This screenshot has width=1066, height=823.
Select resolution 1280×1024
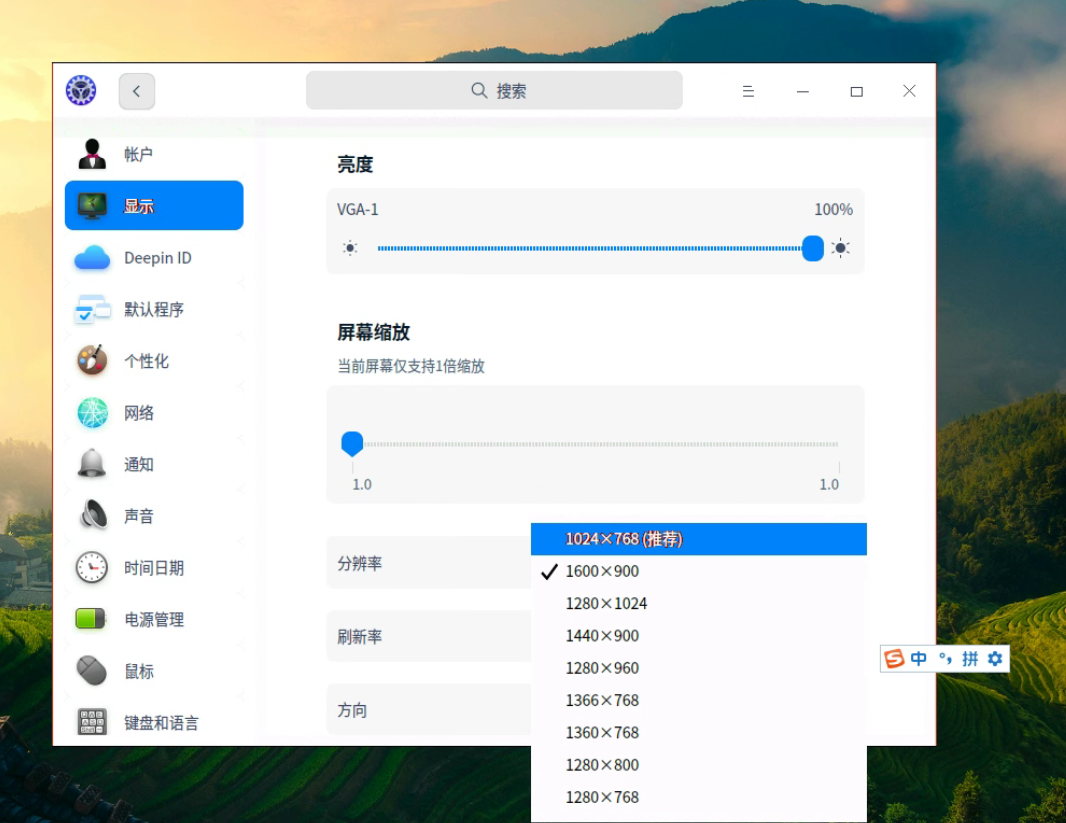point(699,603)
